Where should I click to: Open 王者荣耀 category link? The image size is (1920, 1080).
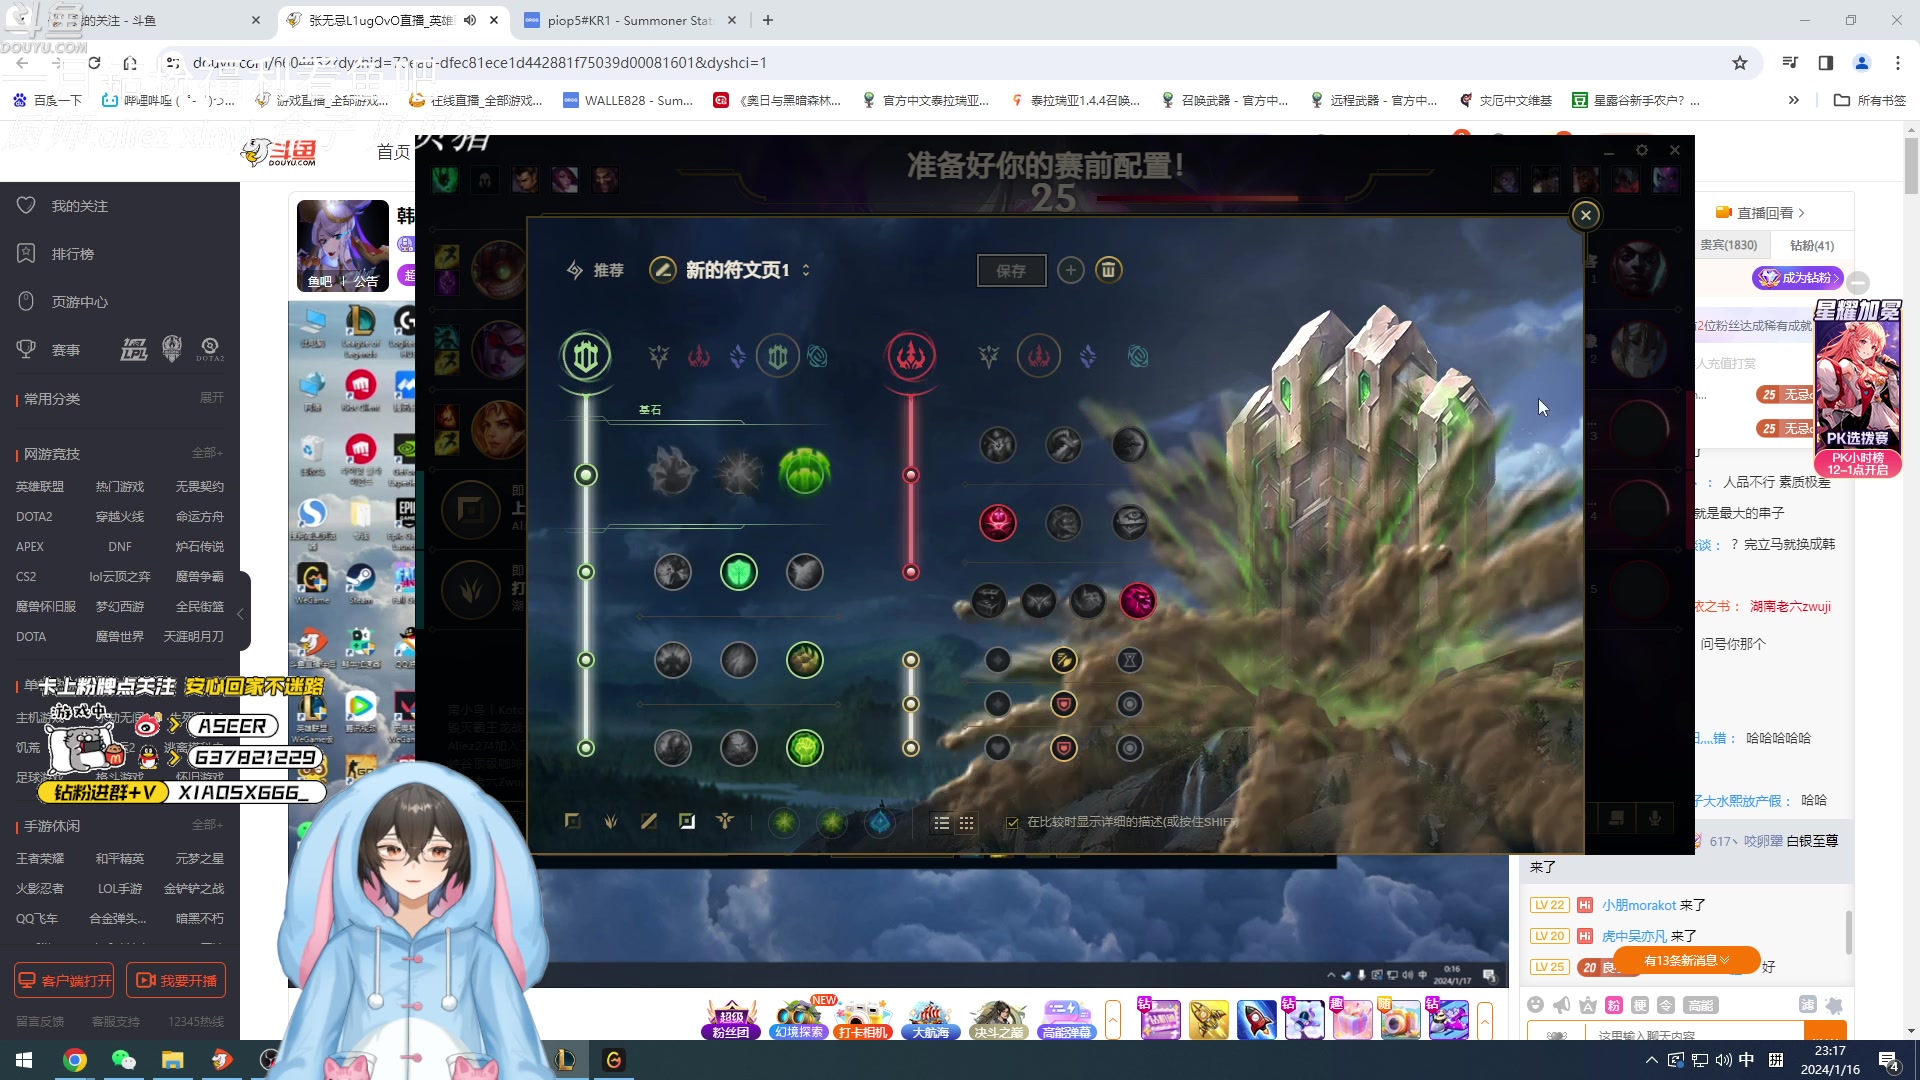[x=40, y=859]
